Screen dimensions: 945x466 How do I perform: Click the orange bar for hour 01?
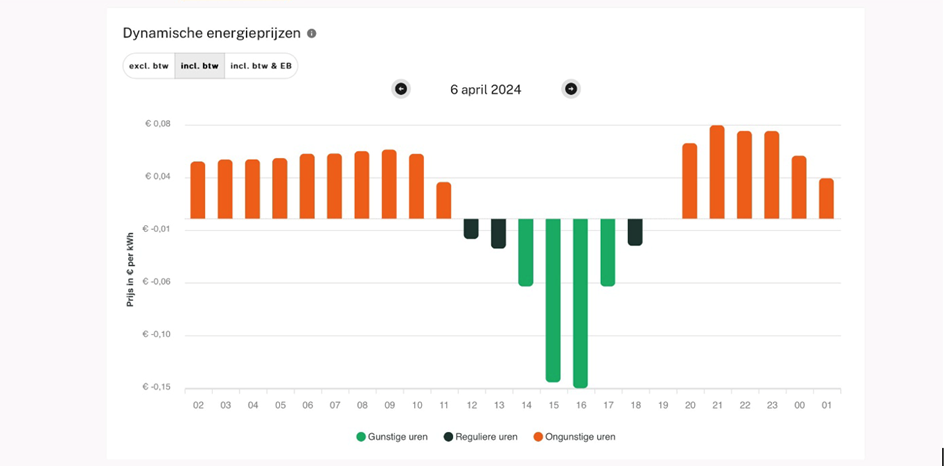pyautogui.click(x=826, y=198)
